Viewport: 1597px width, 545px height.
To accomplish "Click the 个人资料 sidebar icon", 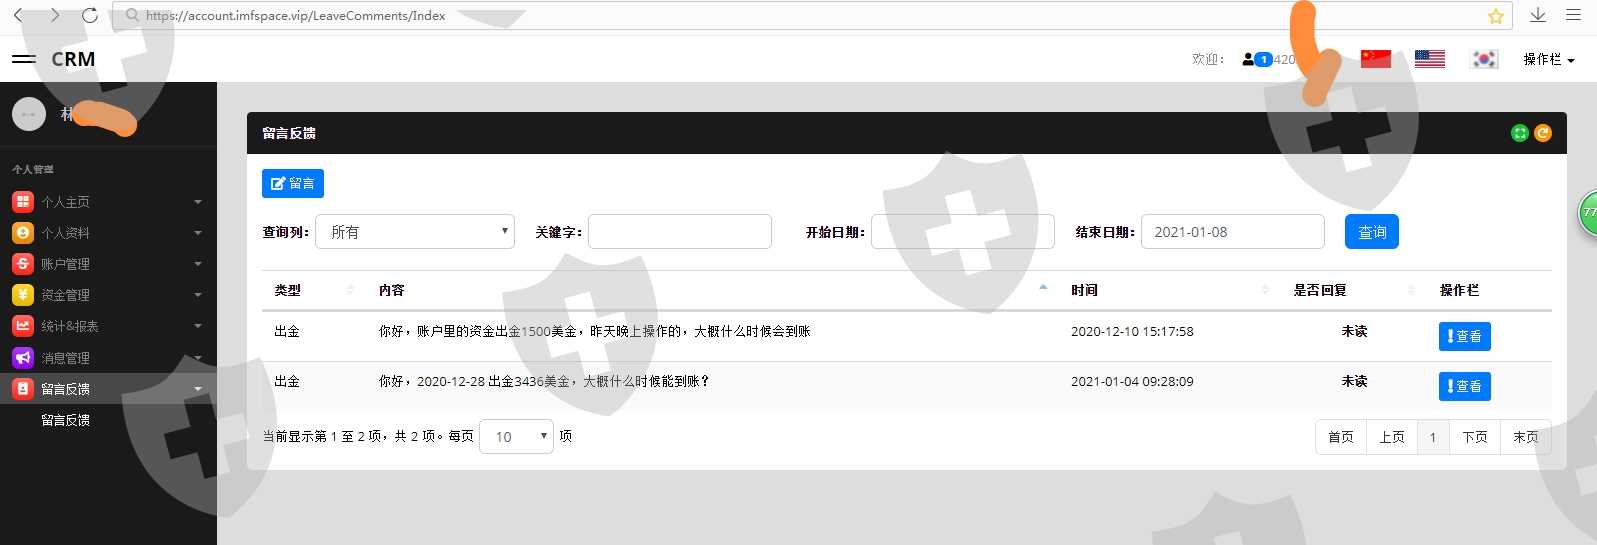I will point(23,233).
